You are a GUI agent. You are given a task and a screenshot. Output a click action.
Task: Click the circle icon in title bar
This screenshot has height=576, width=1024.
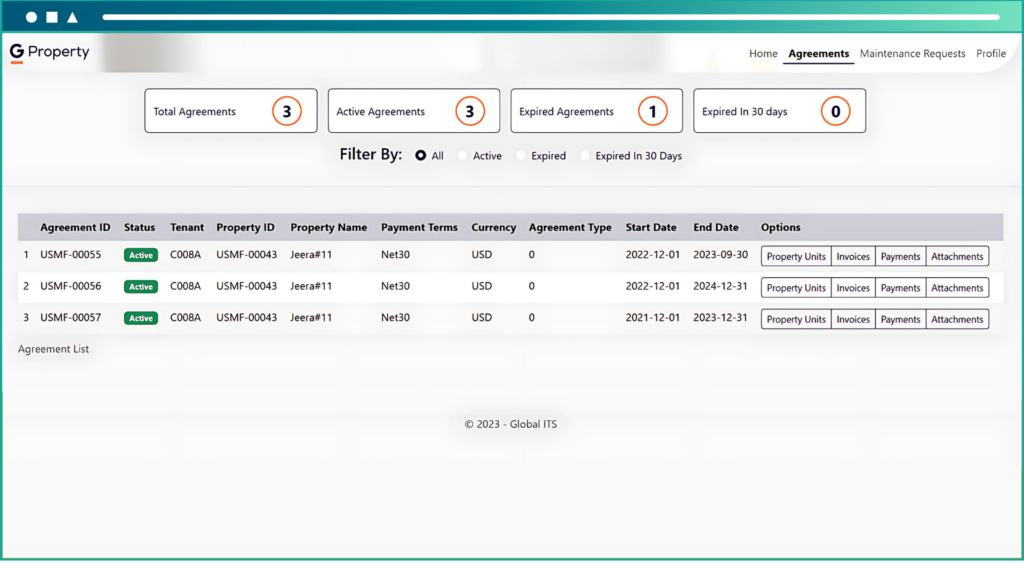tap(32, 17)
